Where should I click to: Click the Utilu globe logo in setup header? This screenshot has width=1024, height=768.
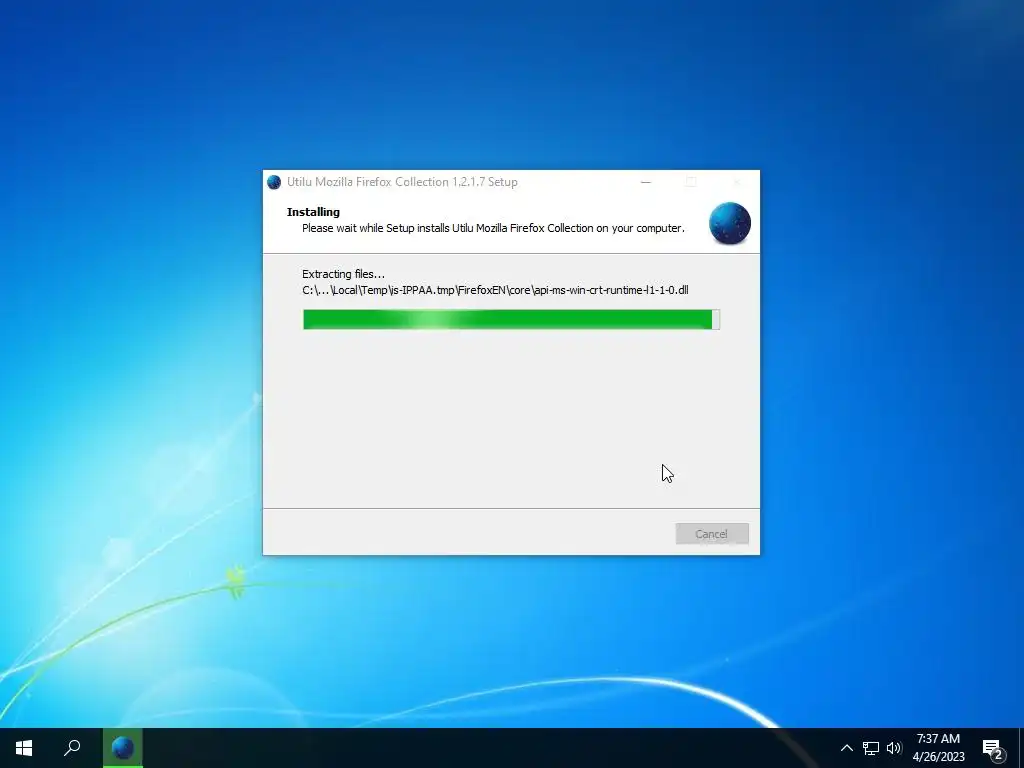[729, 223]
